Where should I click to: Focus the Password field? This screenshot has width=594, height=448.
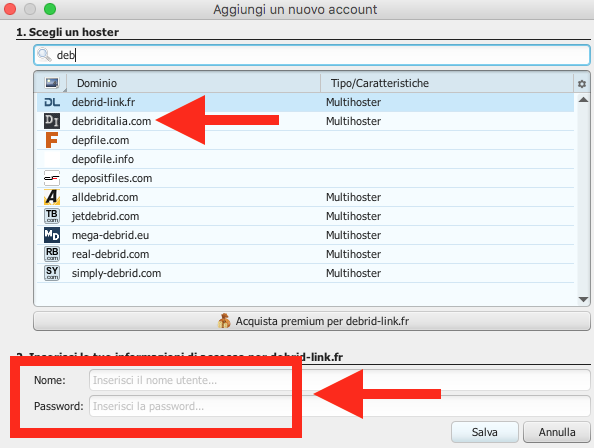click(340, 406)
